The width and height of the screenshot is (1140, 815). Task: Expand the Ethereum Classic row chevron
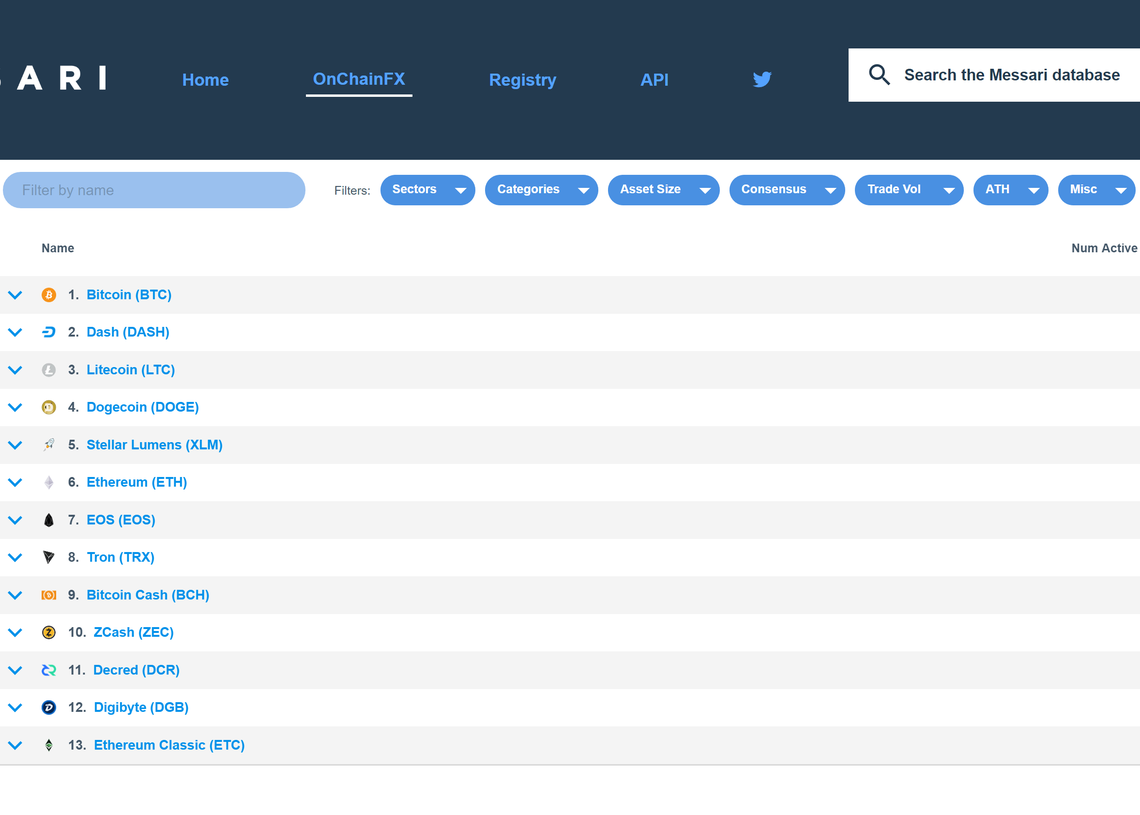point(15,745)
